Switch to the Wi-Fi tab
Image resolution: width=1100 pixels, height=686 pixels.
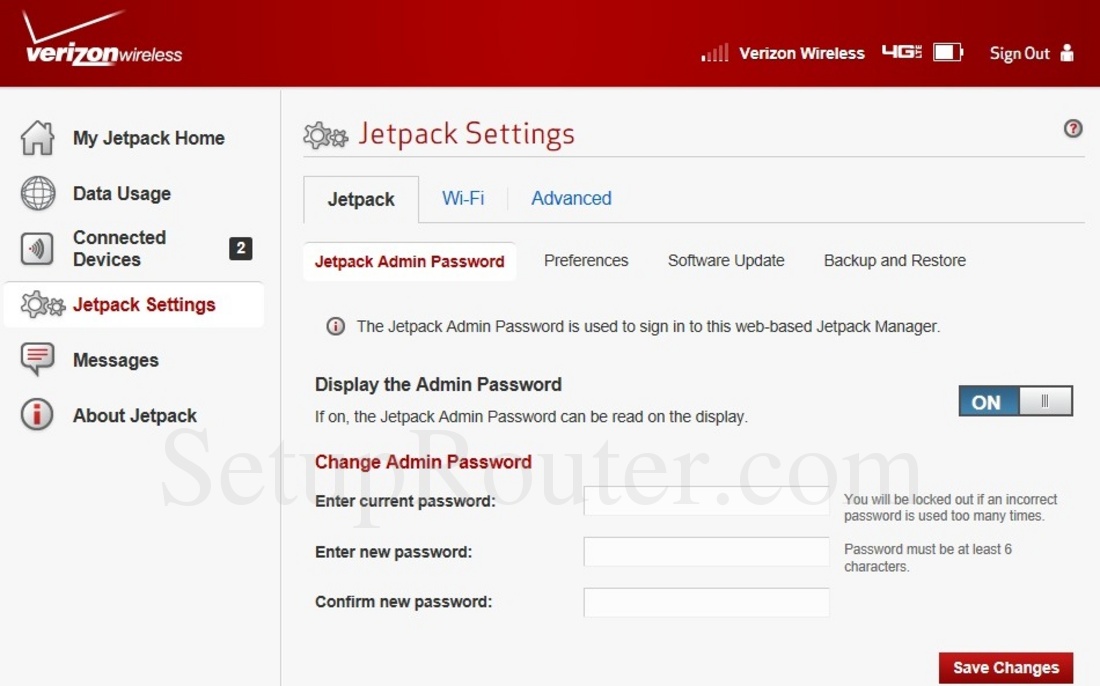(x=463, y=198)
